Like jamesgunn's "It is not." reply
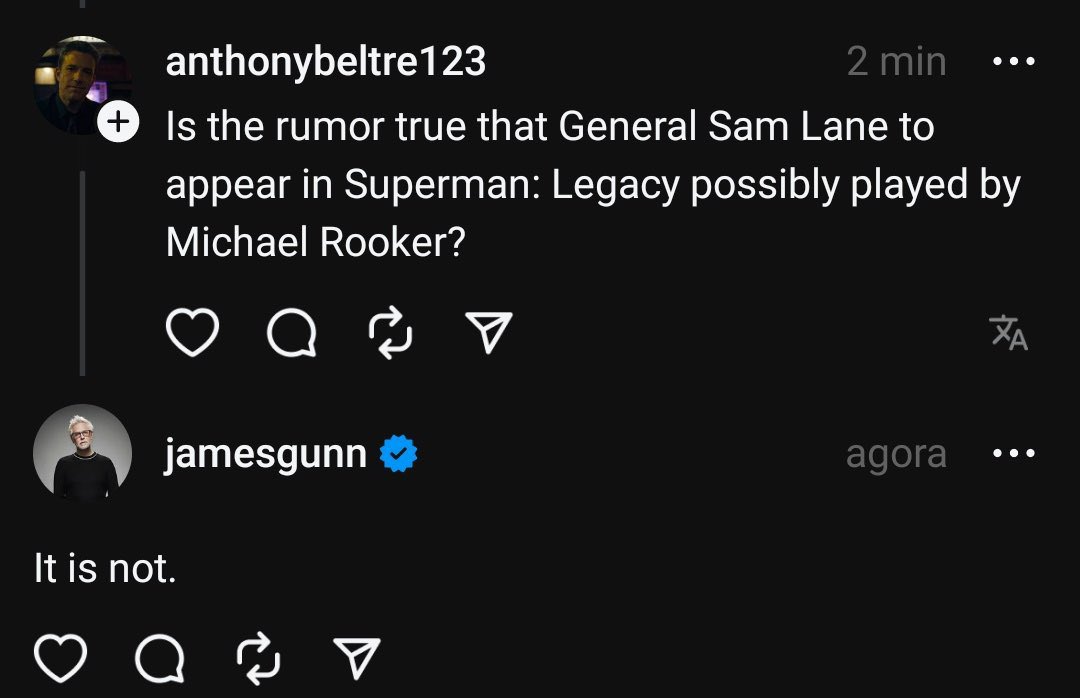This screenshot has height=698, width=1080. (60, 657)
